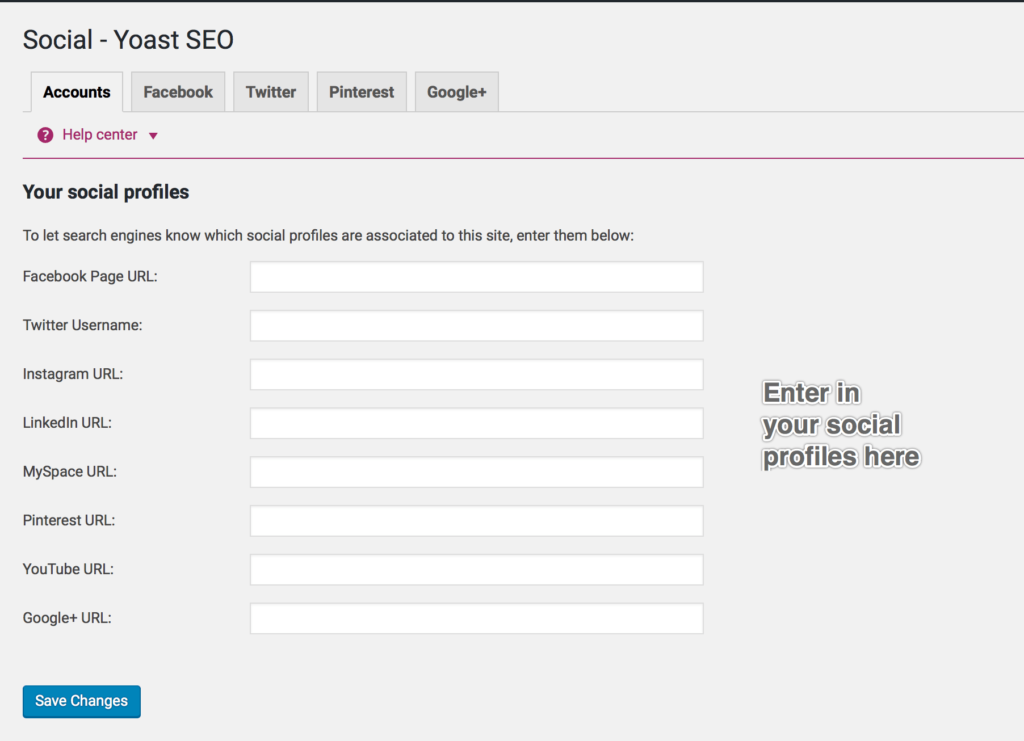The image size is (1024, 741).
Task: Click inside the YouTube URL field
Action: click(477, 570)
